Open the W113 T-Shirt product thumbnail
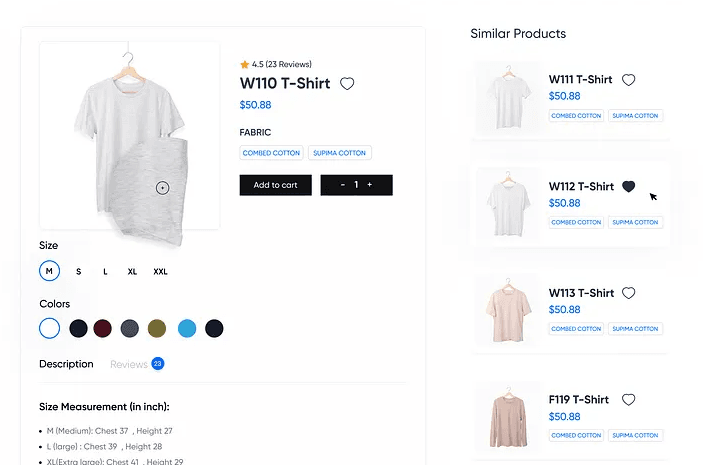This screenshot has width=703, height=465. click(503, 308)
